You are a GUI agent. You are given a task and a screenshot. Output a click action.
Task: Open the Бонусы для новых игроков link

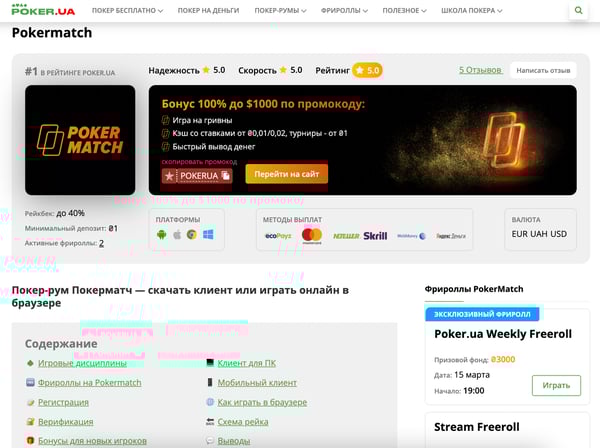tap(92, 441)
